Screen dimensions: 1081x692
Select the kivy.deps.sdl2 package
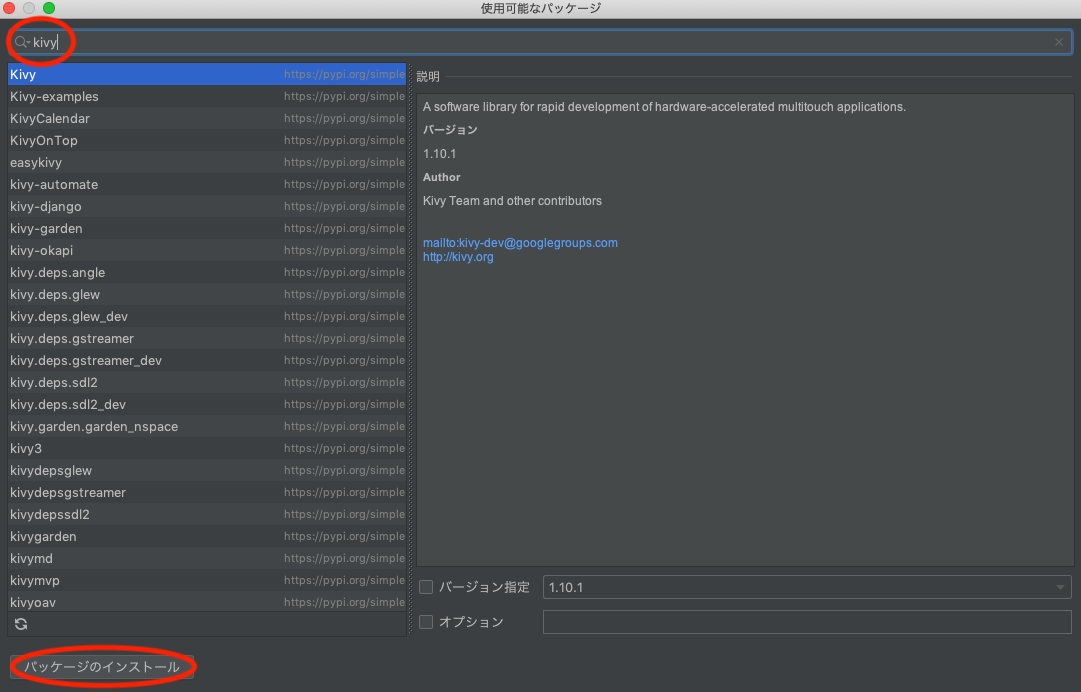[207, 383]
